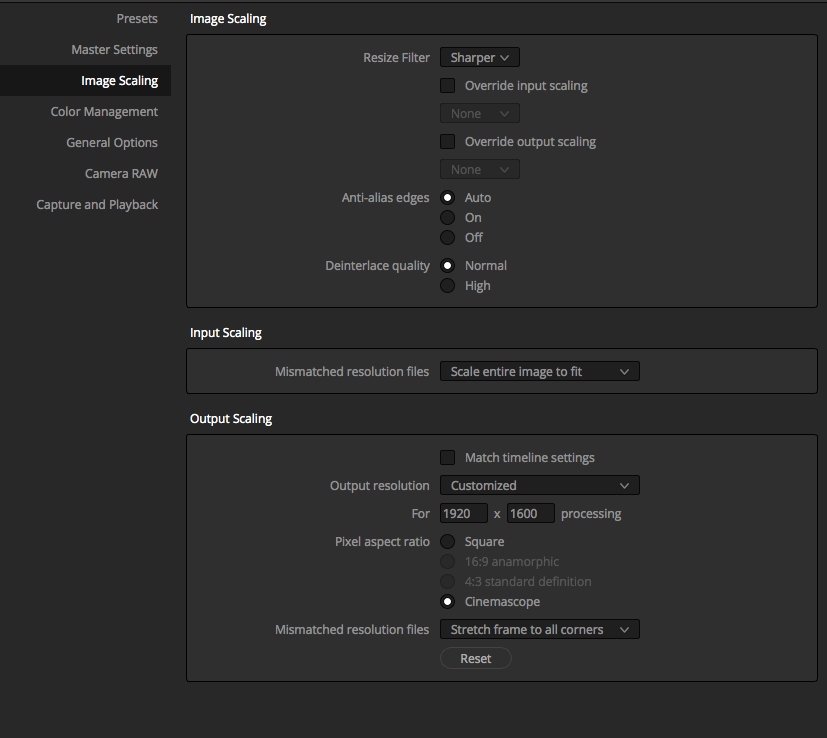Open Capture and Playback section
The width and height of the screenshot is (827, 738).
point(97,205)
